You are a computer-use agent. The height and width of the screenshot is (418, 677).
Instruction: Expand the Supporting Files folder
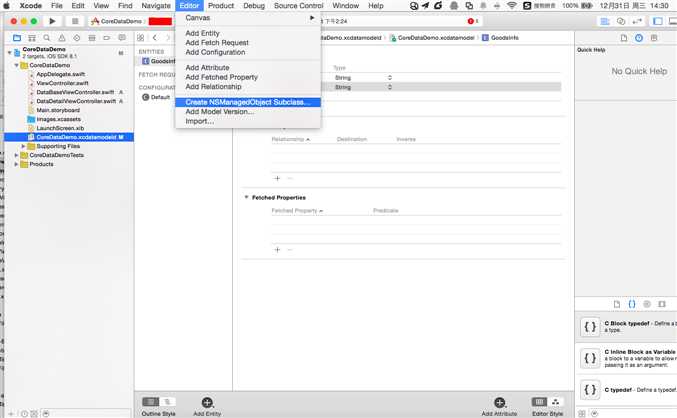(23, 146)
